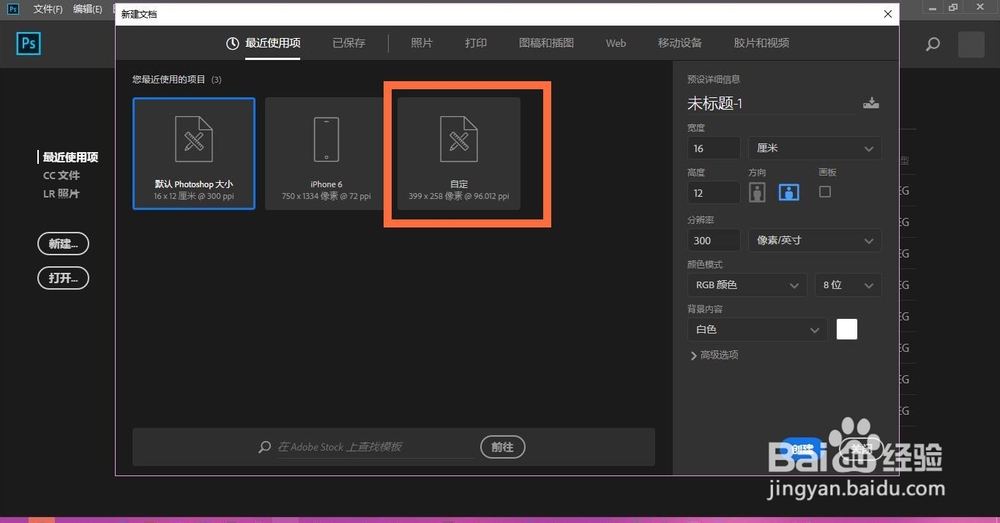Close the 新建文档 dialog with X
1000x523 pixels.
pyautogui.click(x=887, y=13)
